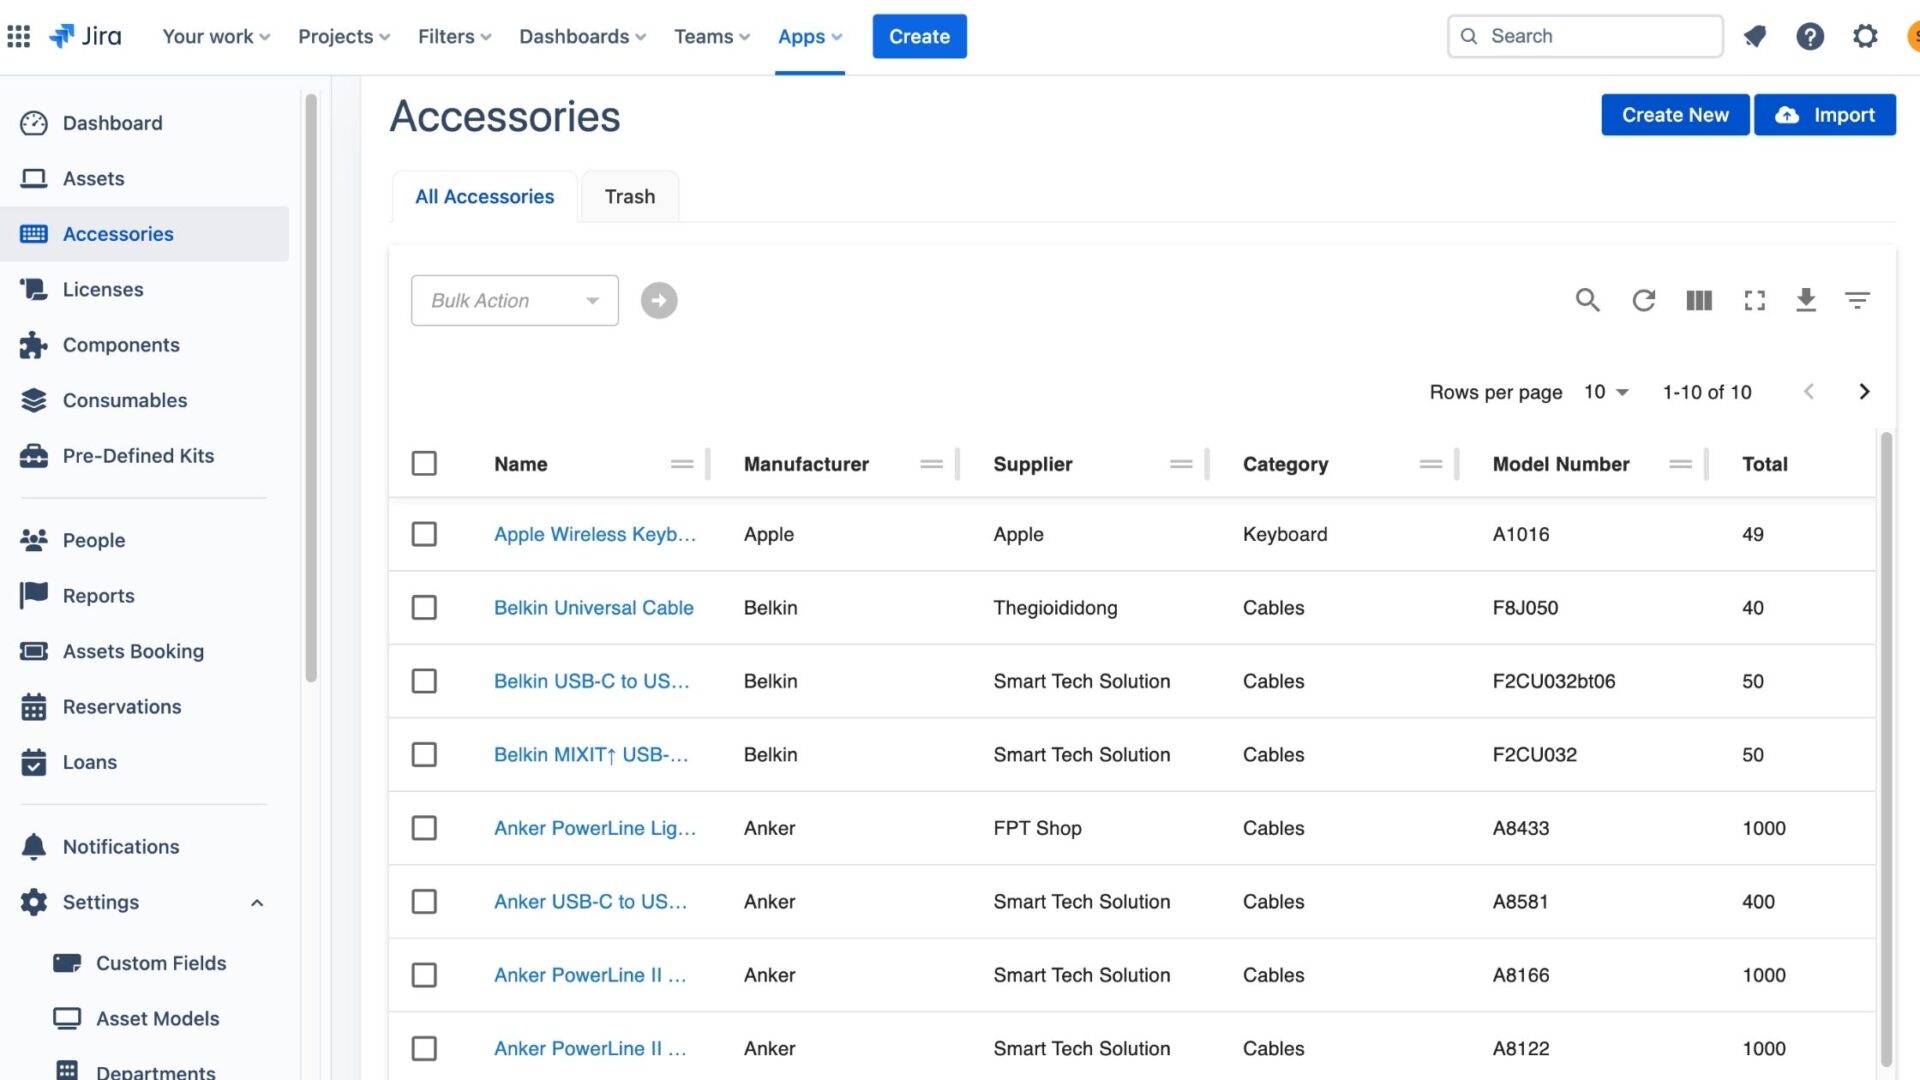Open Custom Fields settings item
1920x1080 pixels.
(160, 963)
